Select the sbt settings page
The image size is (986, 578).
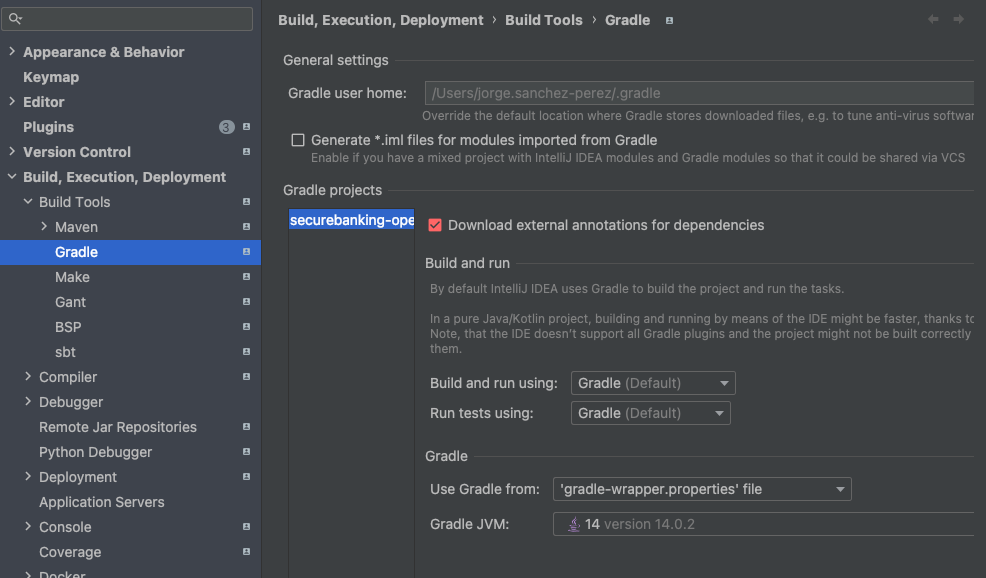point(65,352)
